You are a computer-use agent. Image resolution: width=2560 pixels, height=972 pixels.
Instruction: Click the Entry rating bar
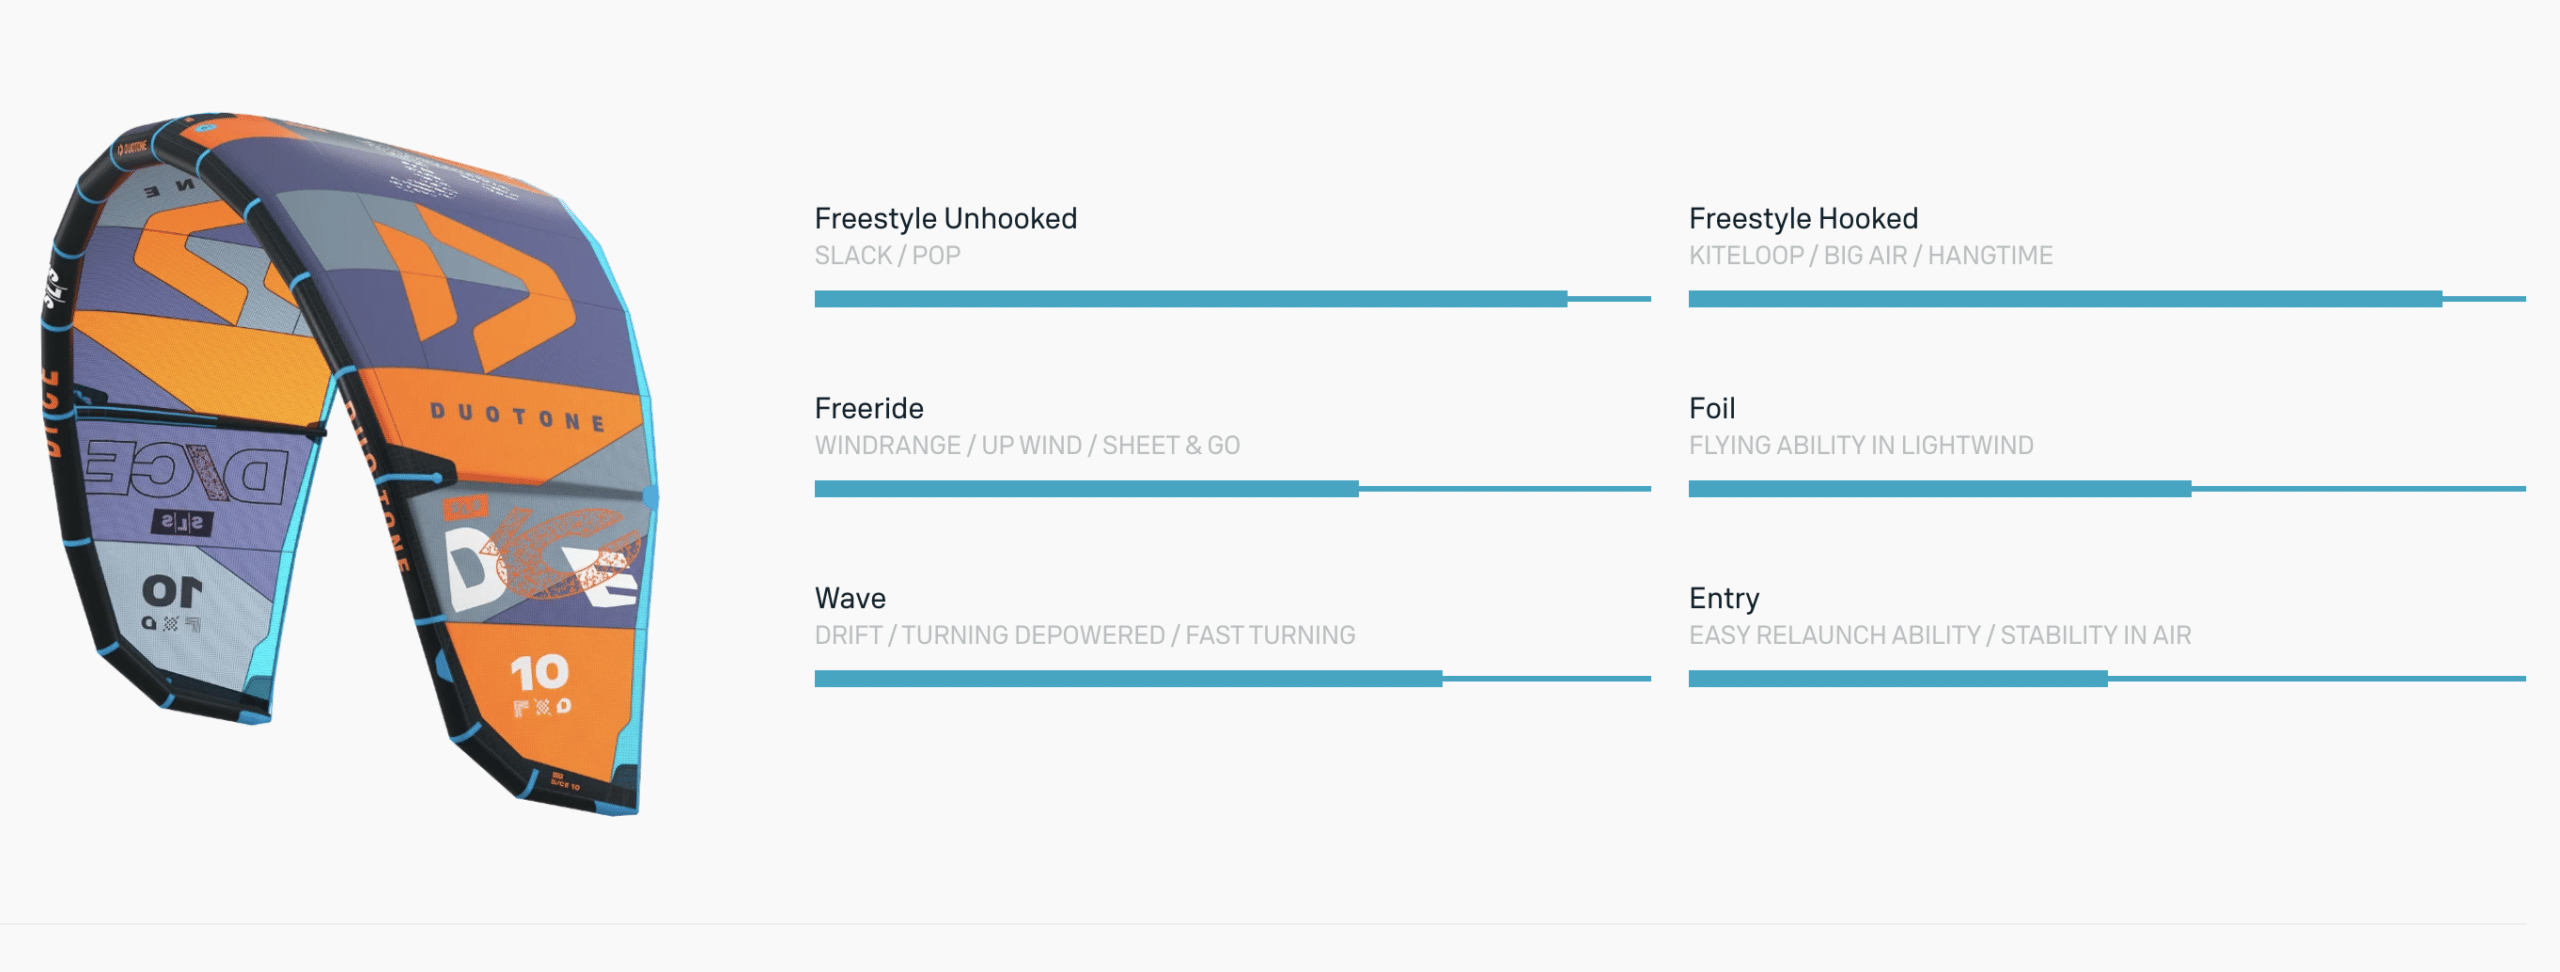point(2106,679)
